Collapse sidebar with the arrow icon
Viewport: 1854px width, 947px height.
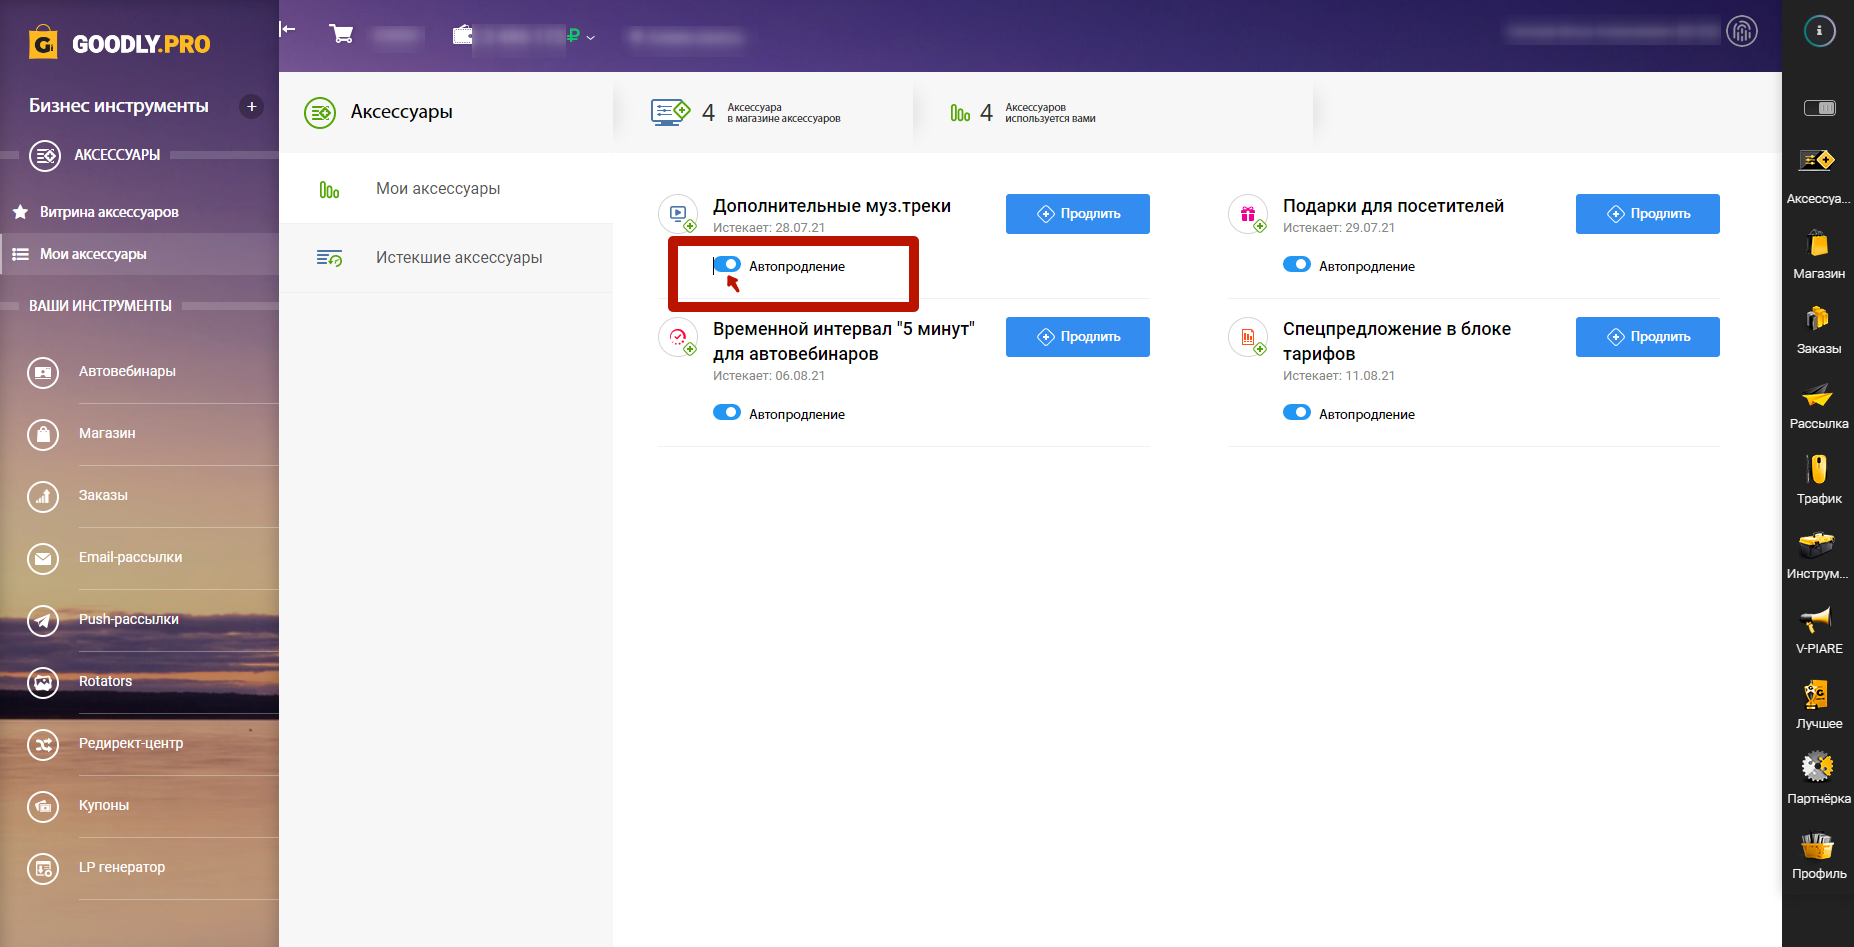click(288, 29)
